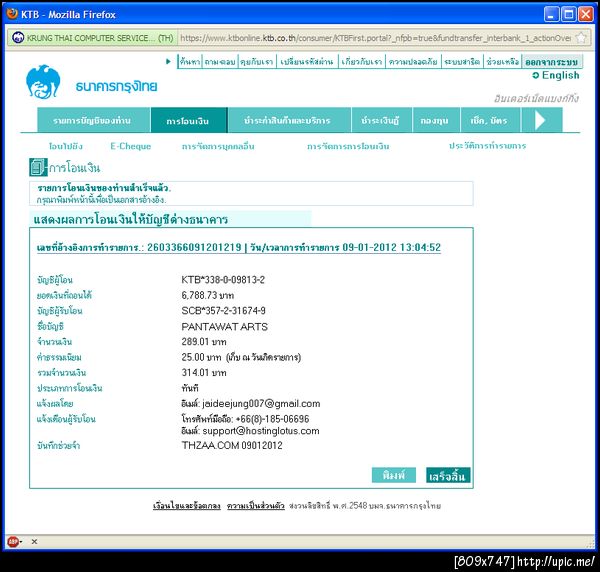The image size is (600, 572).
Task: Open การจัดการการโอนเงิน submenu
Action: (x=348, y=146)
